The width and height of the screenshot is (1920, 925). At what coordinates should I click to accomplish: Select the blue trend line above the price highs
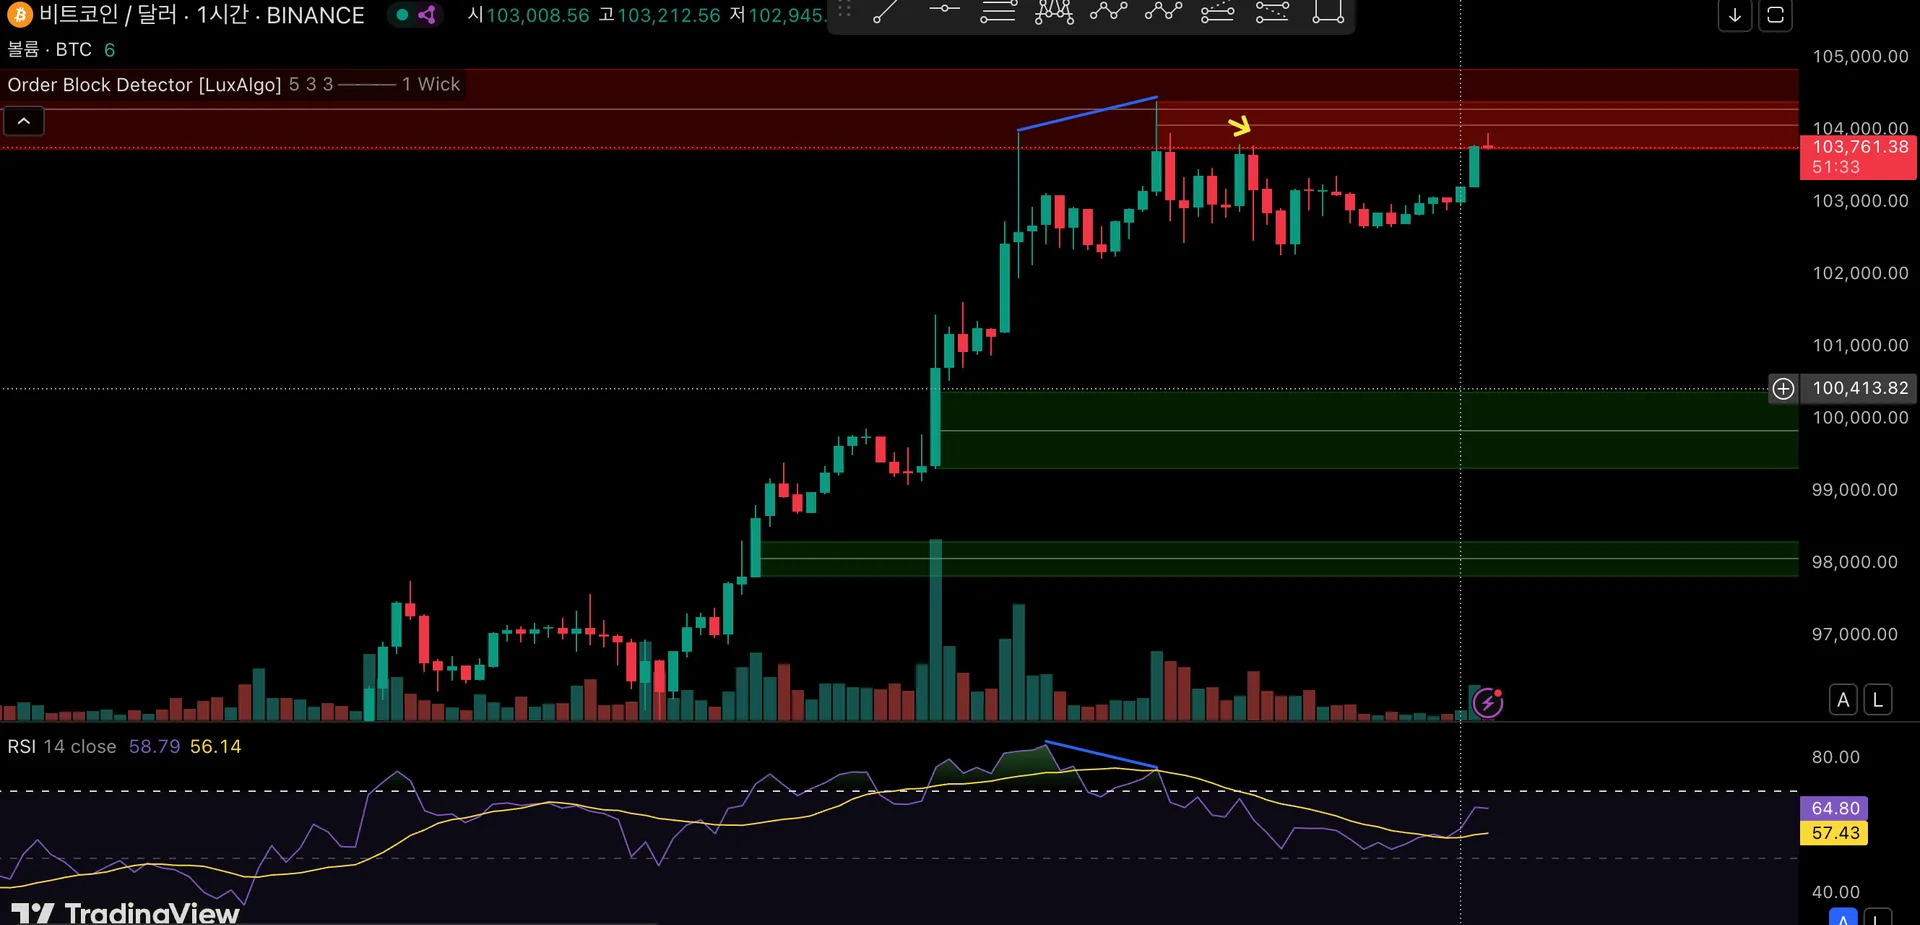[1087, 114]
